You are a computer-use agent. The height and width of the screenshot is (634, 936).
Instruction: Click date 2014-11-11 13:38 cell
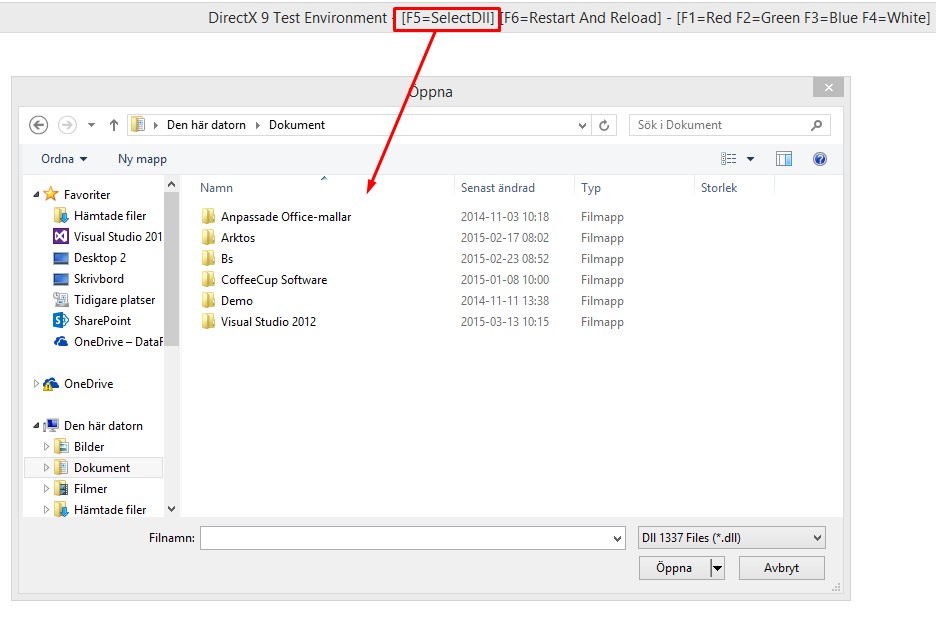click(x=504, y=300)
